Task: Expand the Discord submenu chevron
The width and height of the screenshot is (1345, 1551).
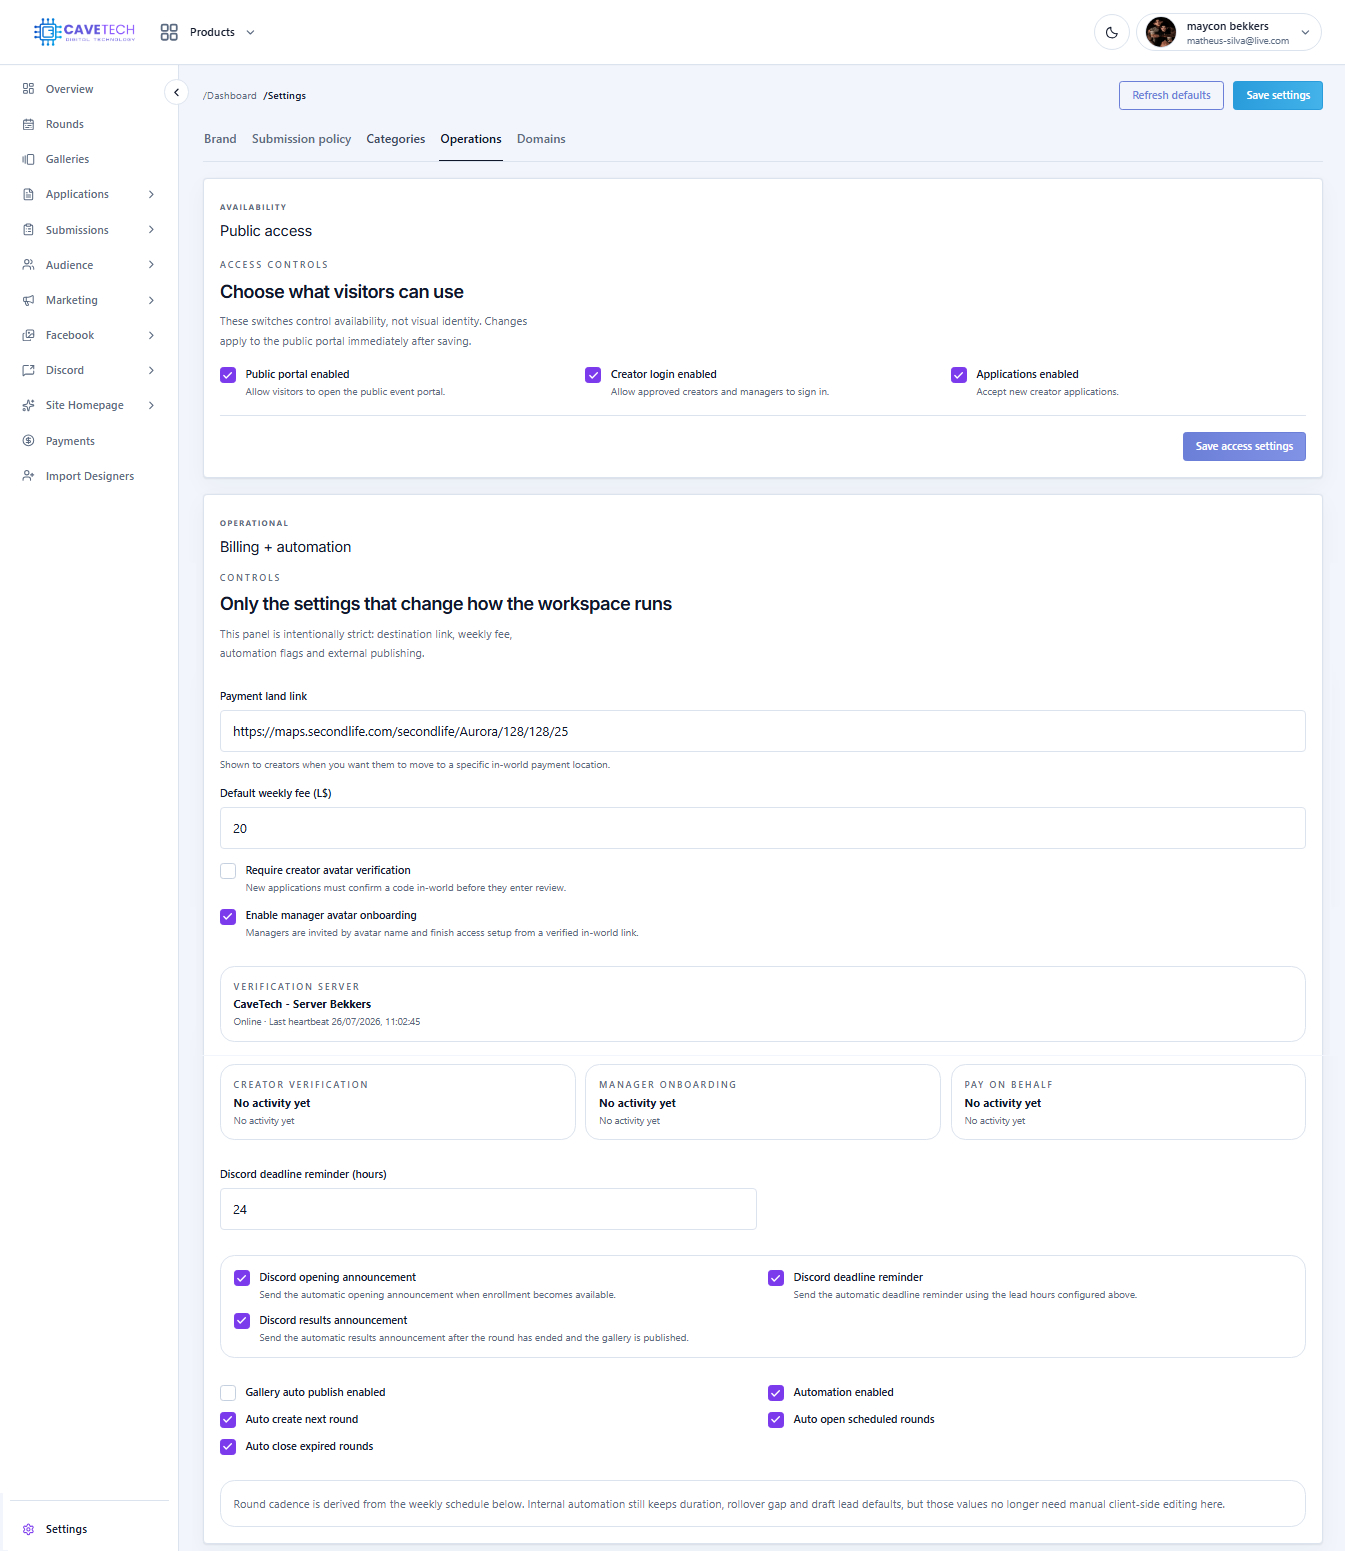Action: point(151,370)
